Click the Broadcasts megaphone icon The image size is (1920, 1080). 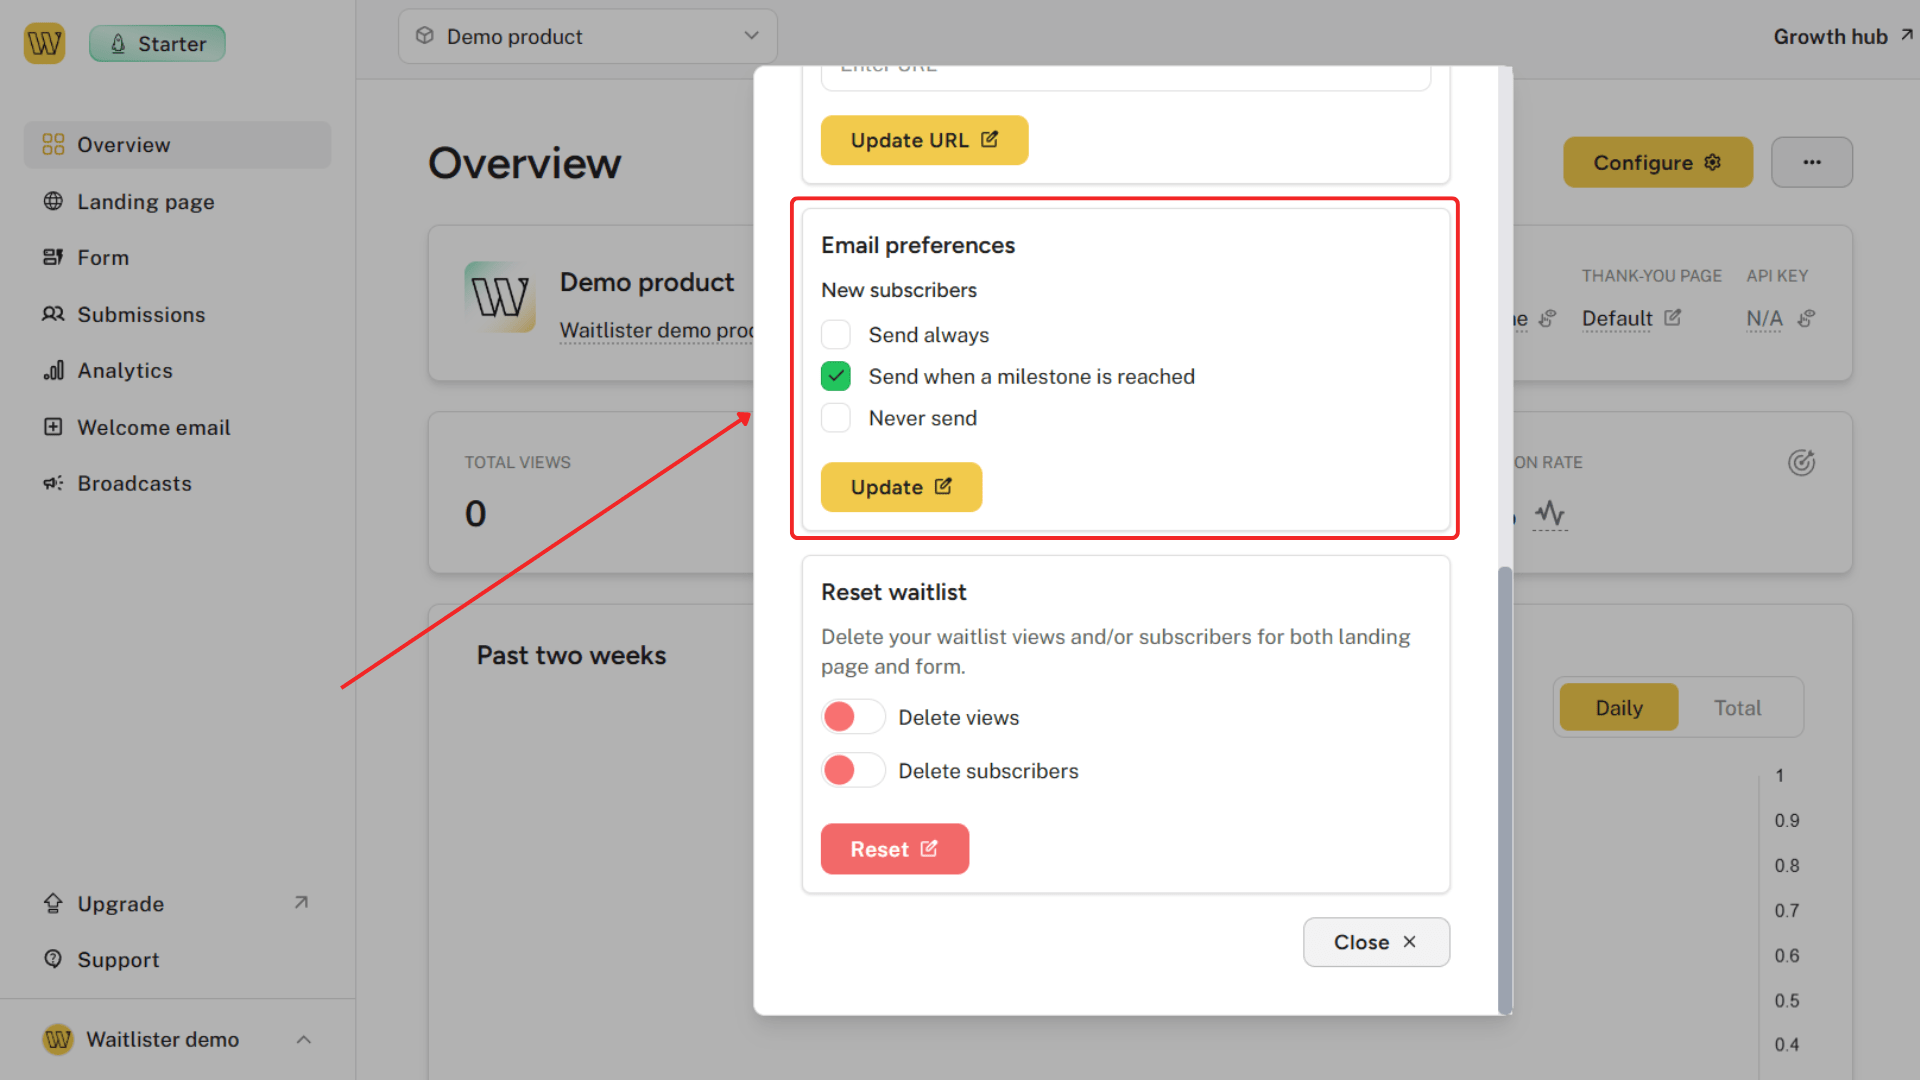tap(53, 484)
